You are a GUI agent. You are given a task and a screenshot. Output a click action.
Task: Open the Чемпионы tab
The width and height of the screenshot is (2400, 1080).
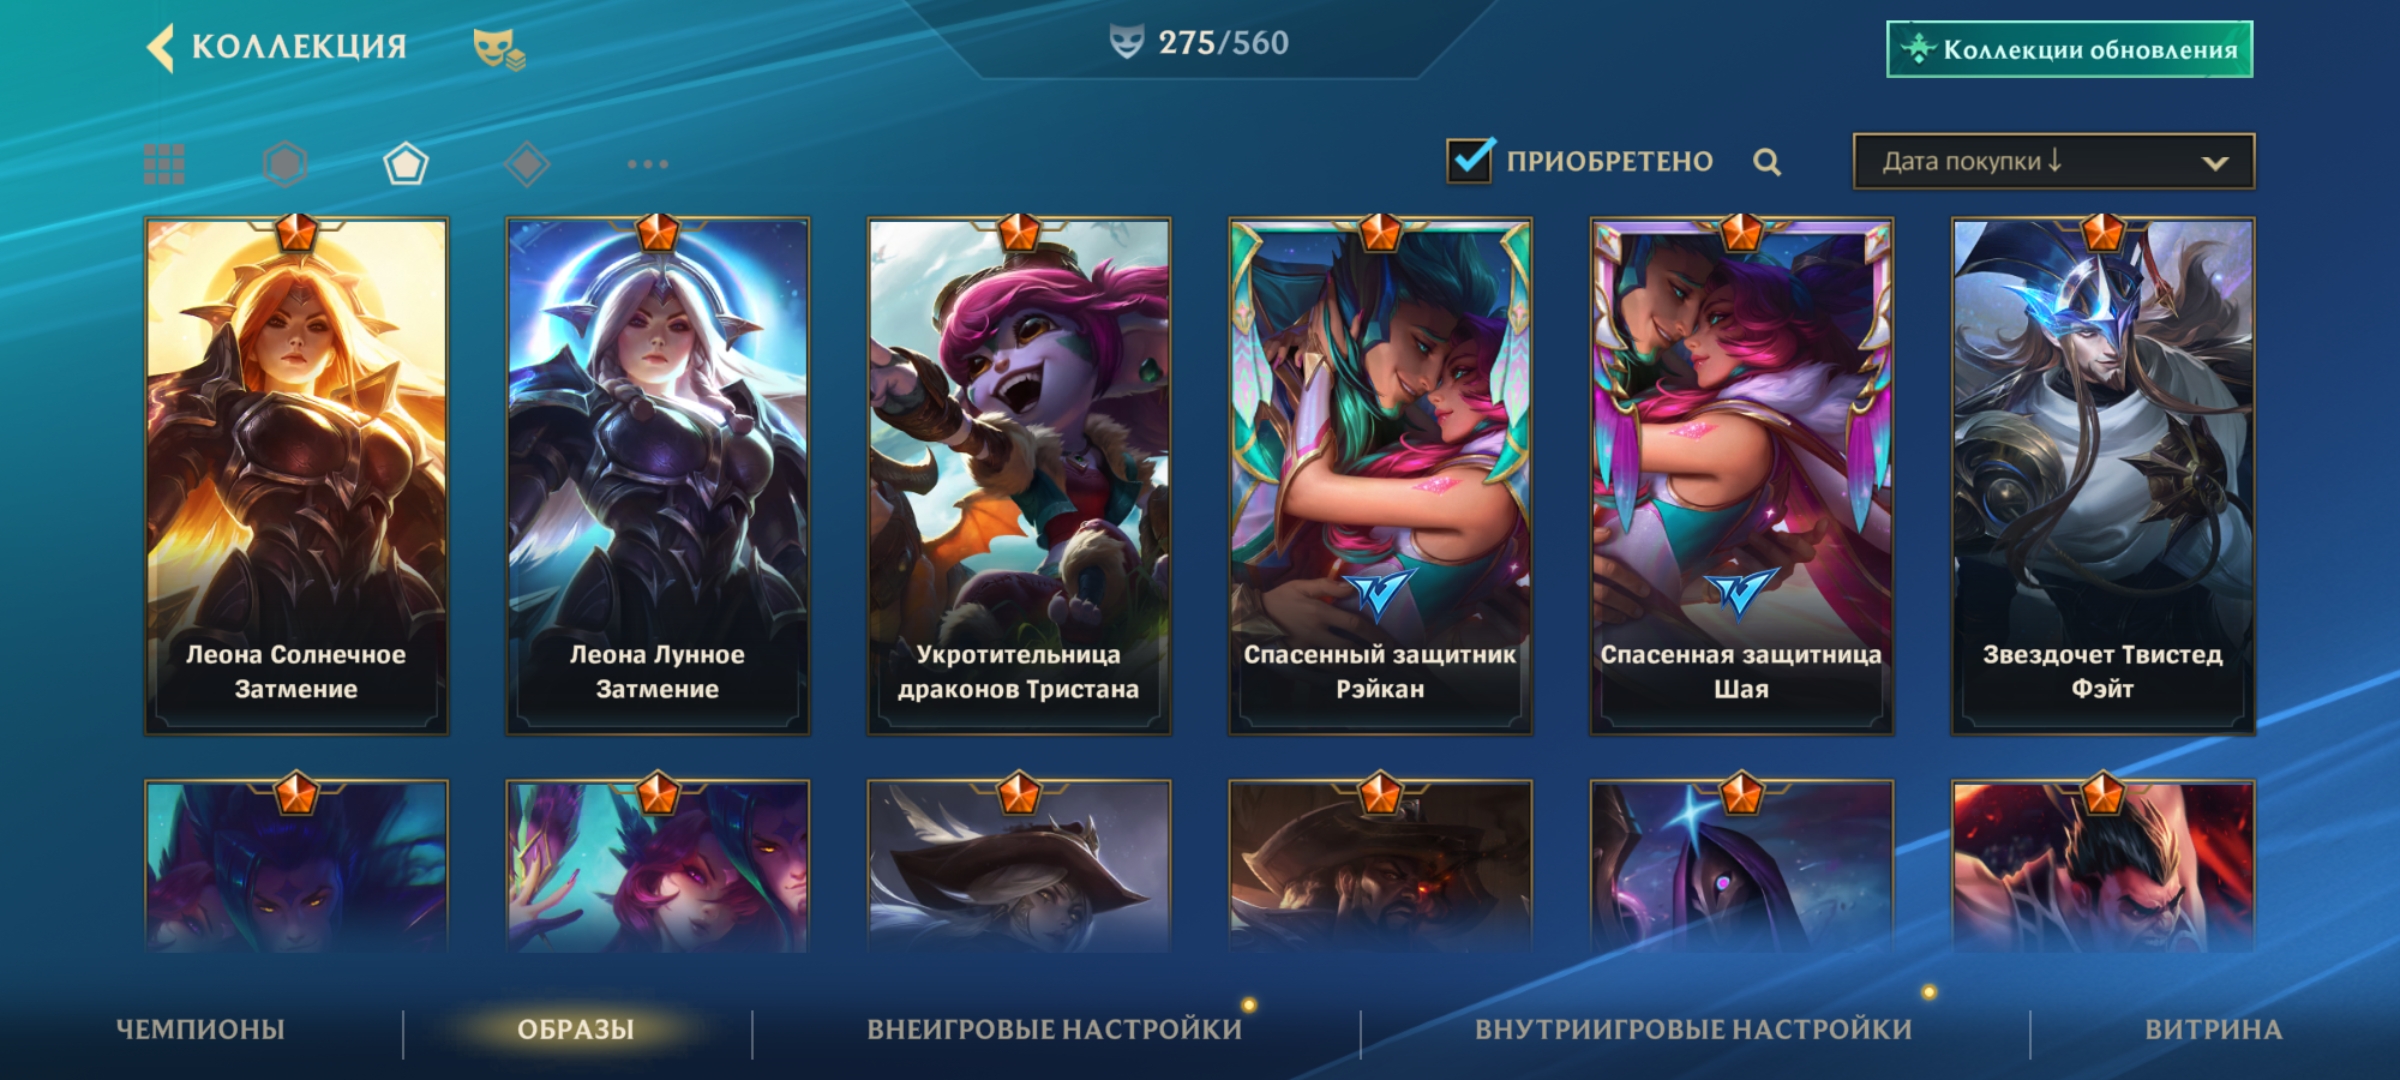pos(201,1029)
